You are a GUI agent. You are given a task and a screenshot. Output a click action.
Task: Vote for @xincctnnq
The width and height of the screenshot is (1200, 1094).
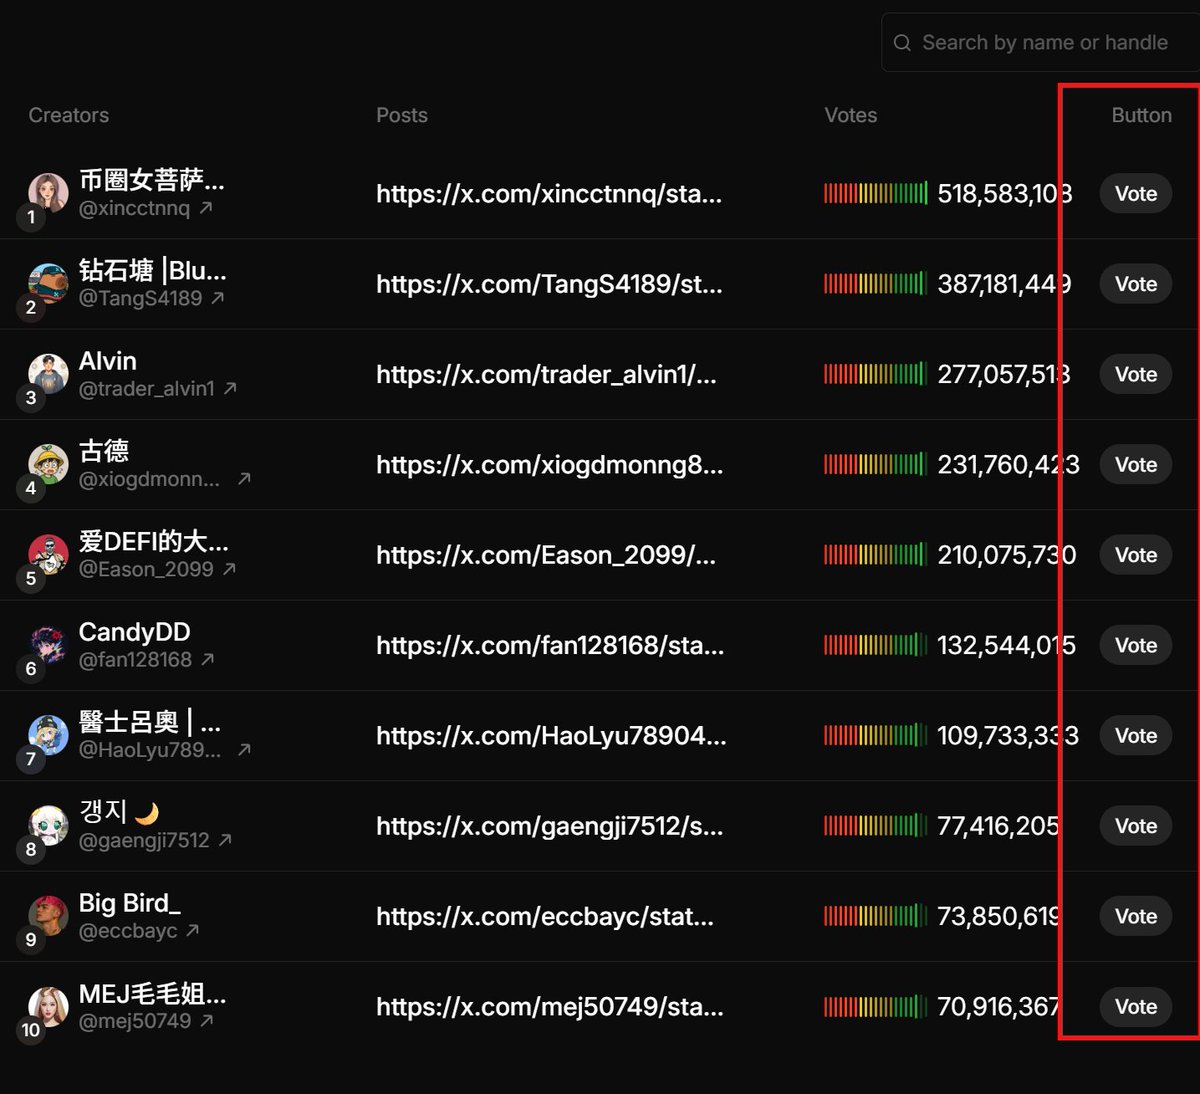(1136, 194)
